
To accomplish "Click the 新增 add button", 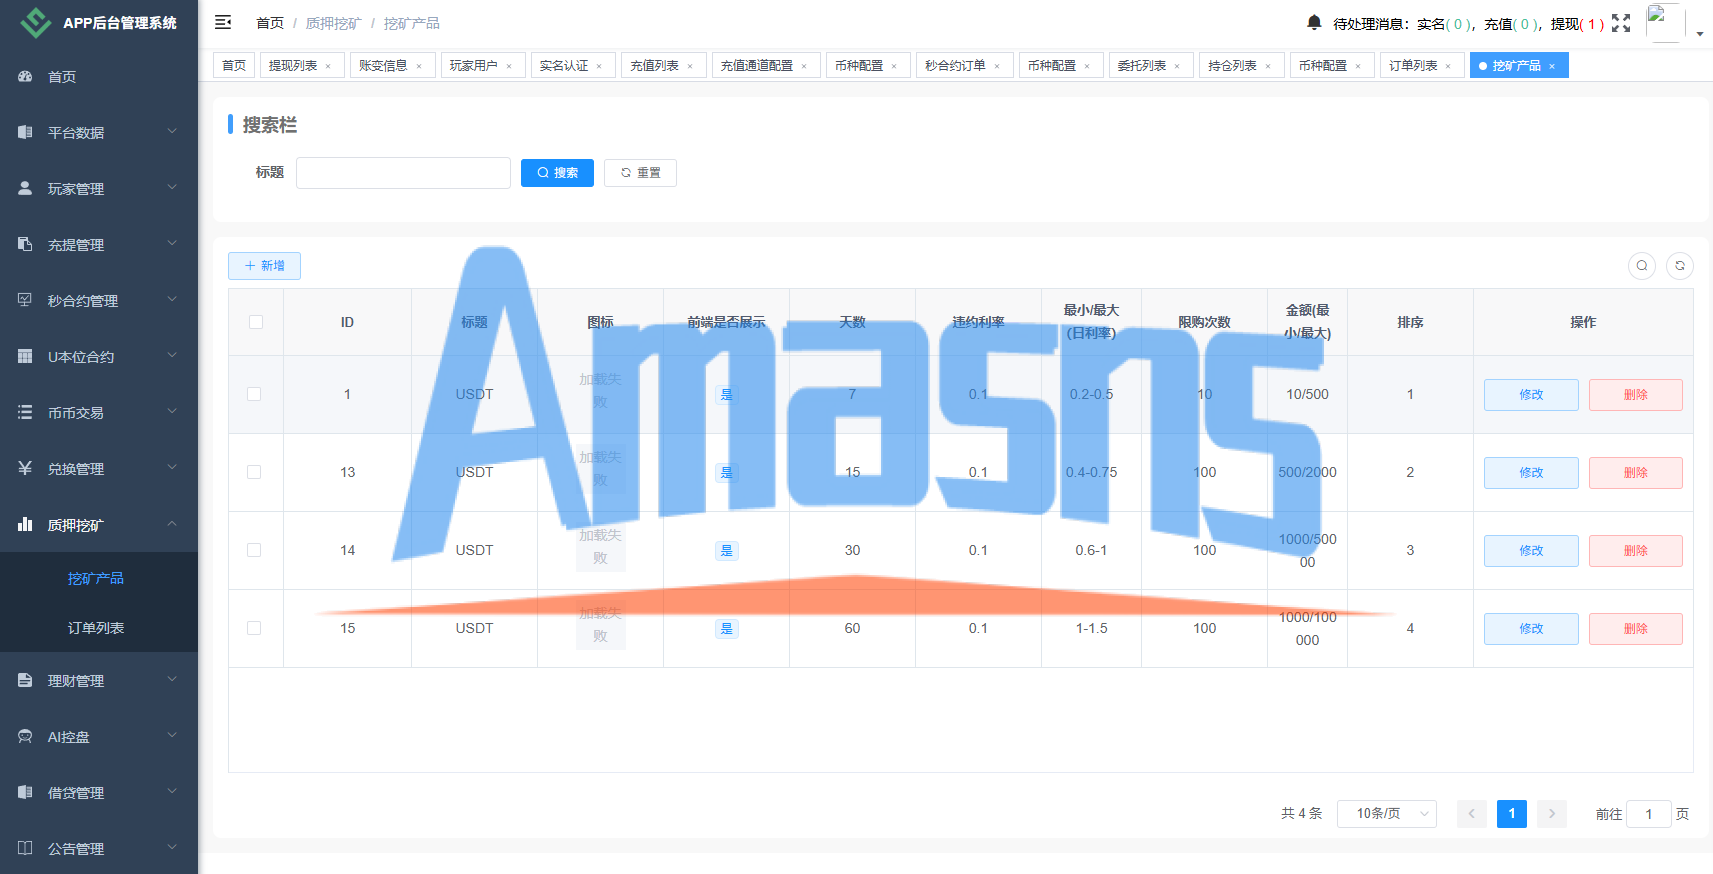I will tap(264, 266).
